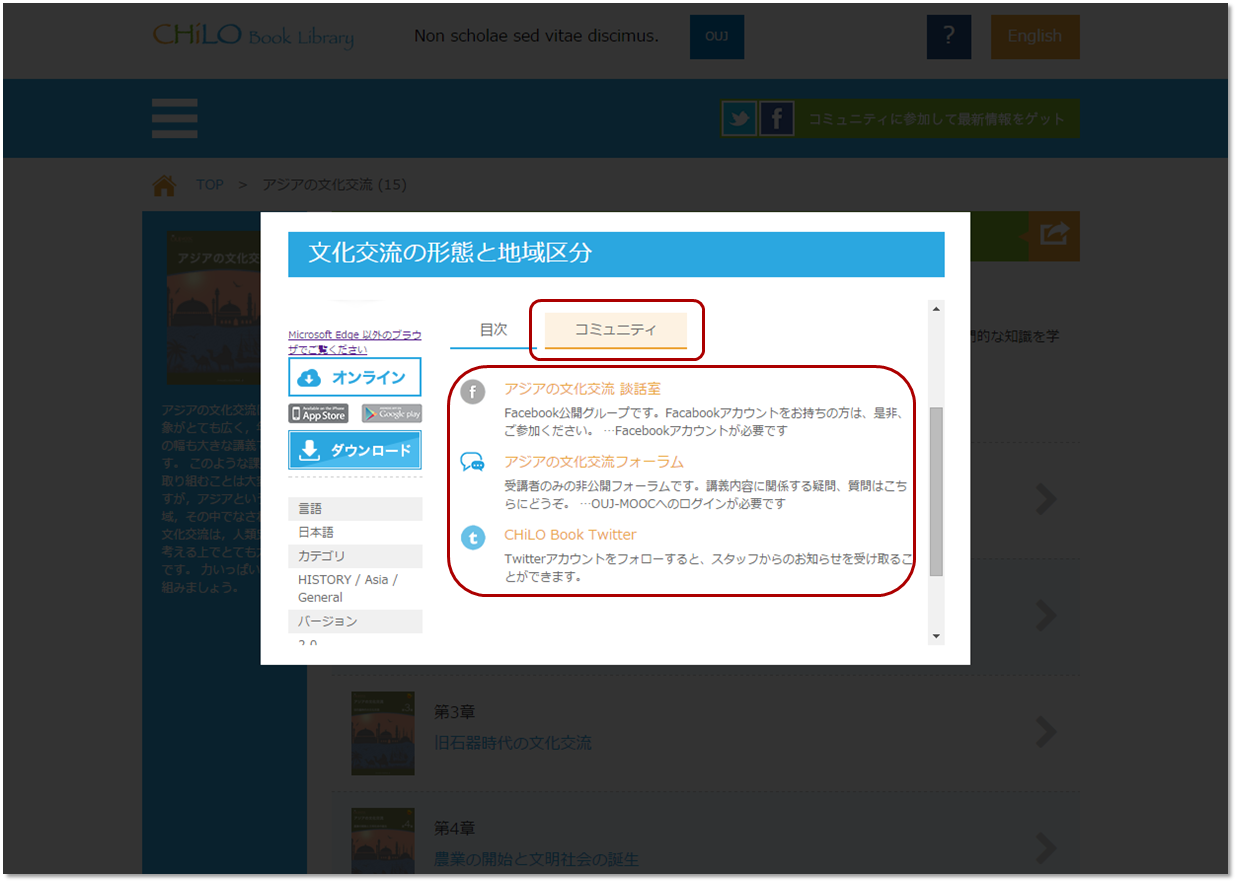This screenshot has width=1237, height=883.
Task: Click the App Store badge
Action: (317, 413)
